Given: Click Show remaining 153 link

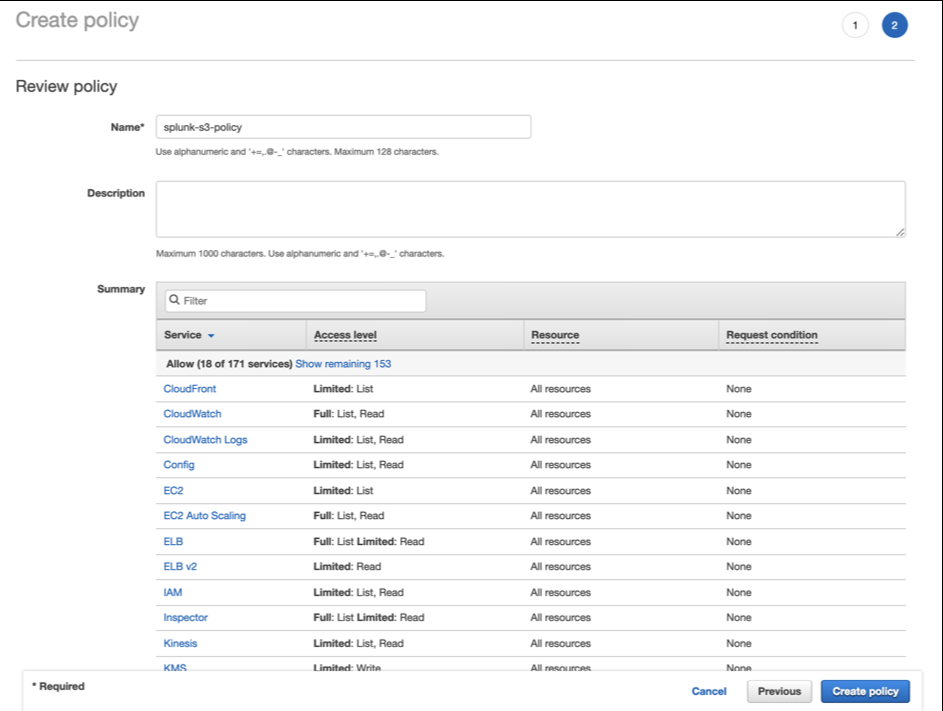Looking at the screenshot, I should tap(343, 364).
